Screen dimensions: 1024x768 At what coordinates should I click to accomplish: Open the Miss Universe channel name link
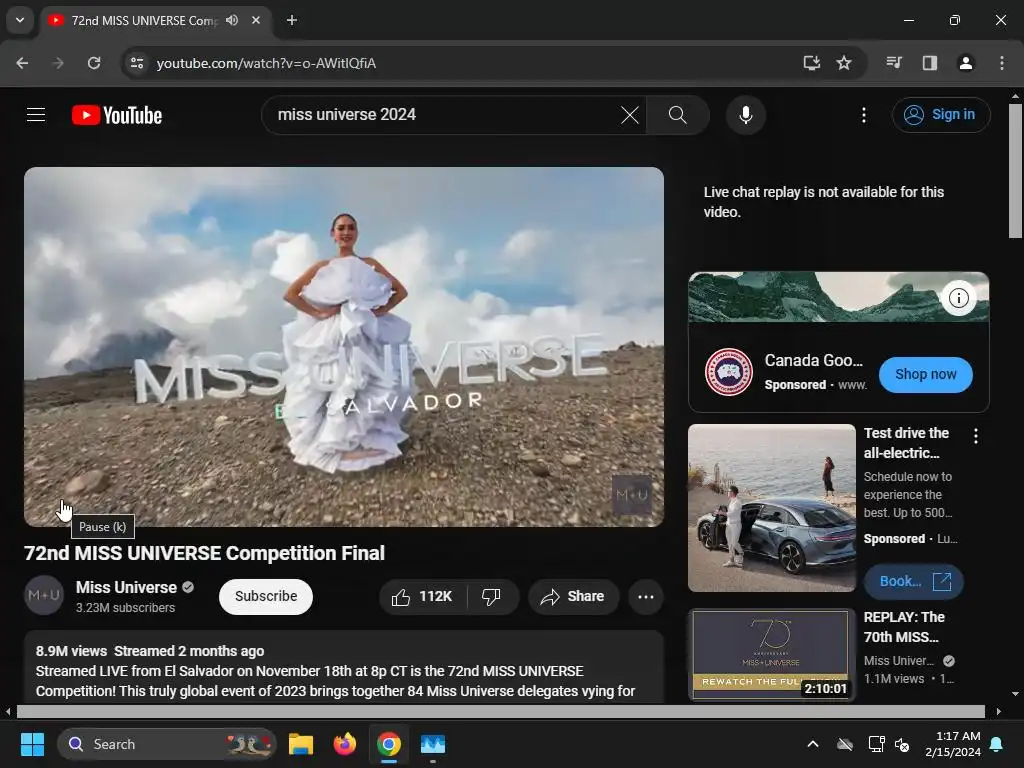(x=126, y=587)
